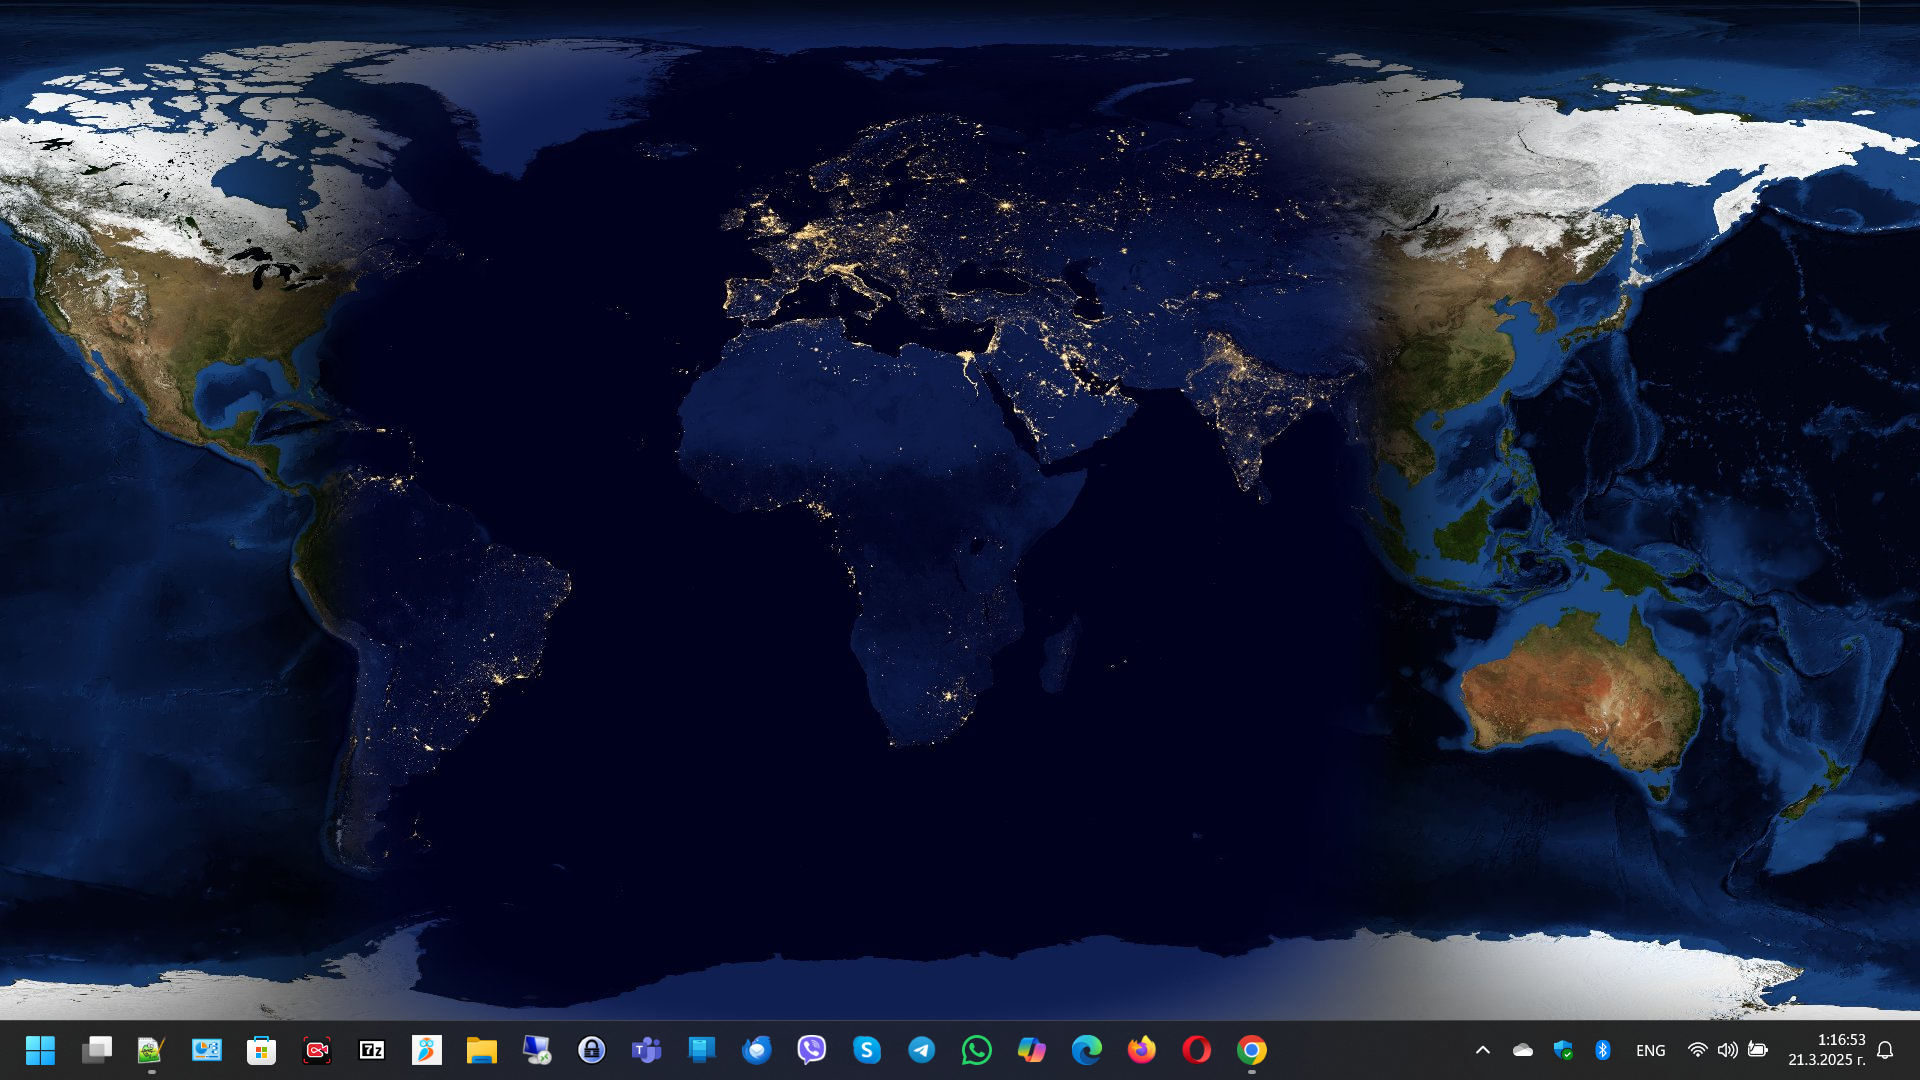Open the Windows Start menu
The image size is (1920, 1080).
(x=41, y=1050)
